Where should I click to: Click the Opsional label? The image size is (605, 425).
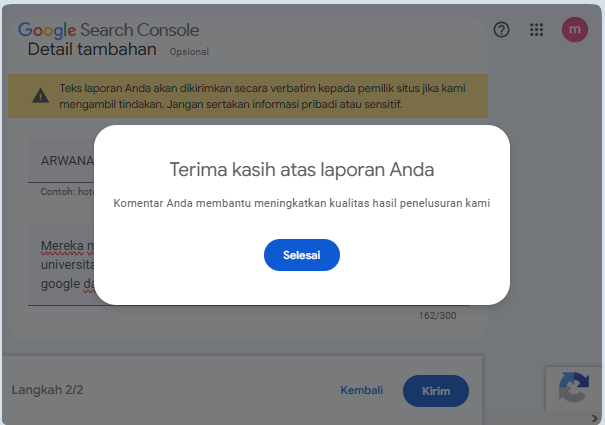(x=189, y=52)
